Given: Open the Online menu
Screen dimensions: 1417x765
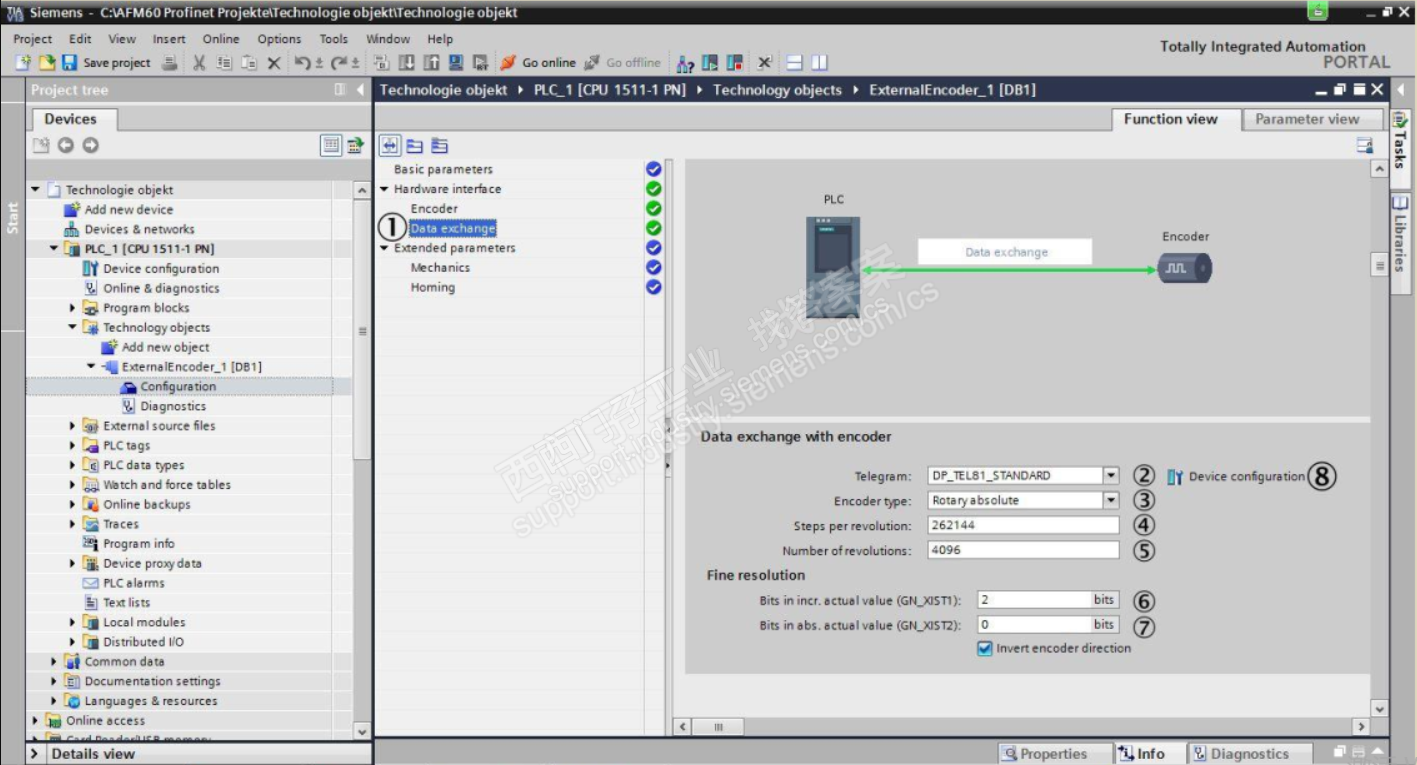Looking at the screenshot, I should pyautogui.click(x=221, y=39).
